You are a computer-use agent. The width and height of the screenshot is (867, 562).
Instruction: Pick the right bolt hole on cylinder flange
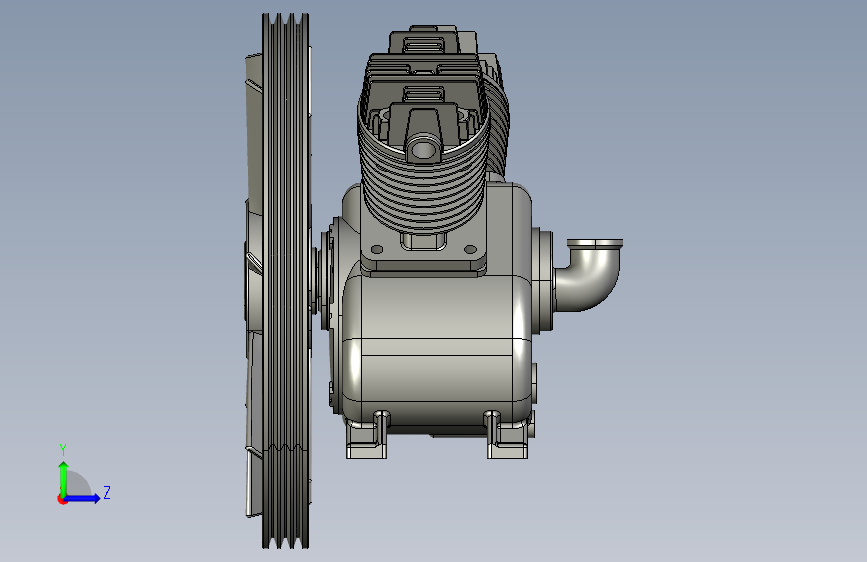471,249
